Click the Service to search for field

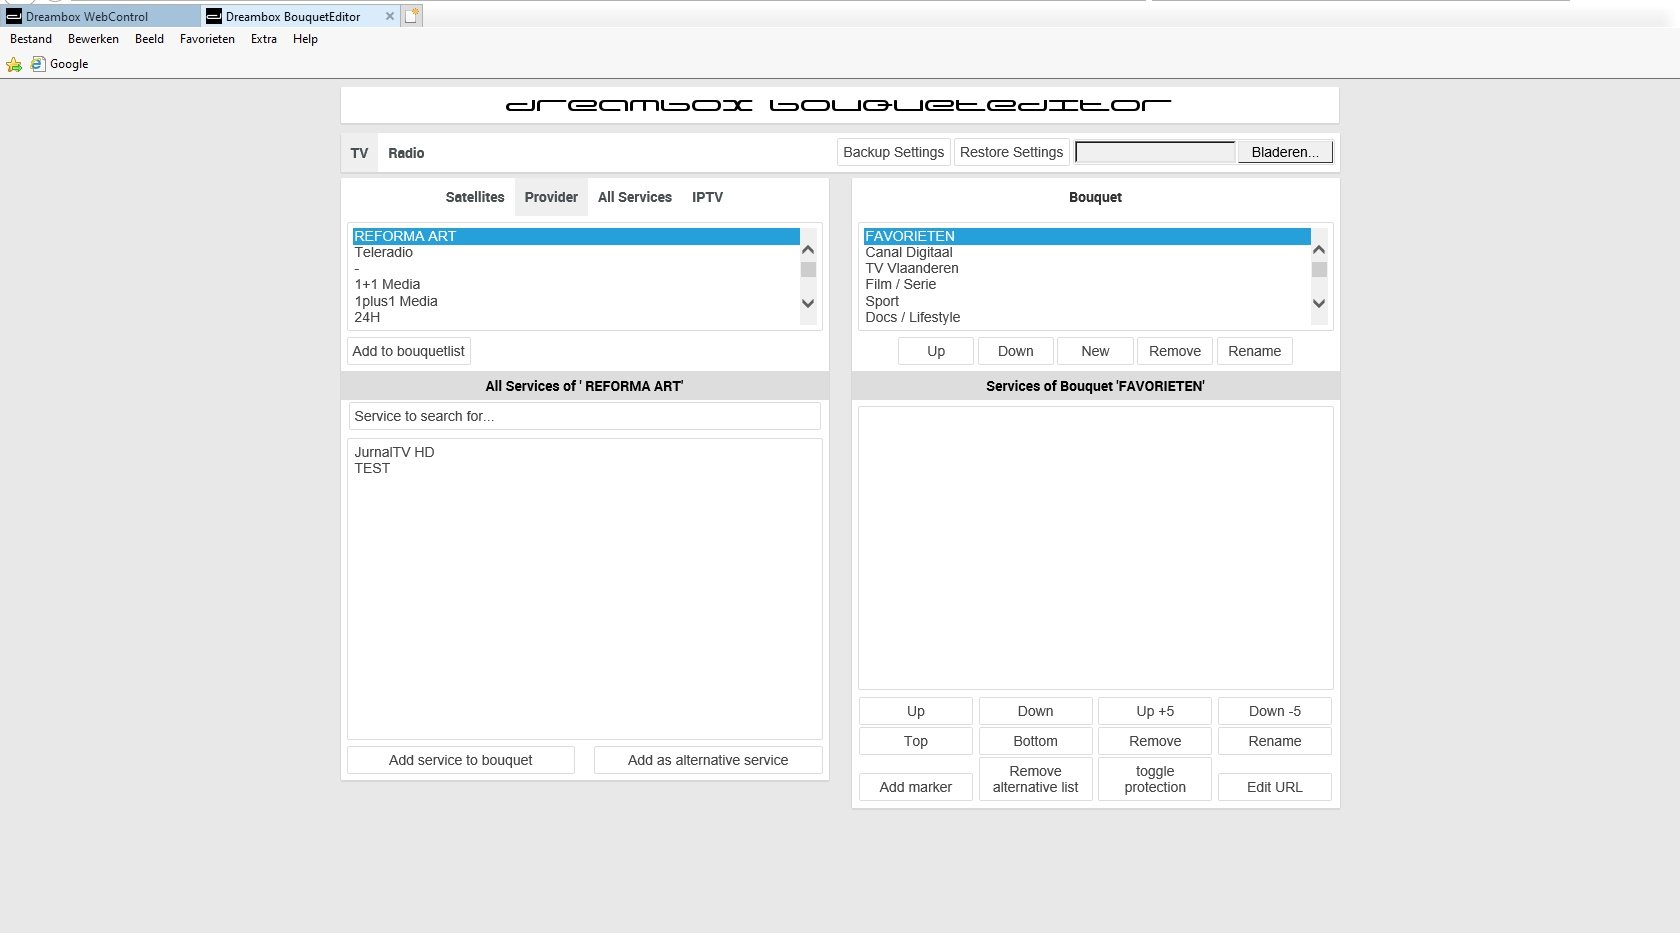(x=584, y=416)
